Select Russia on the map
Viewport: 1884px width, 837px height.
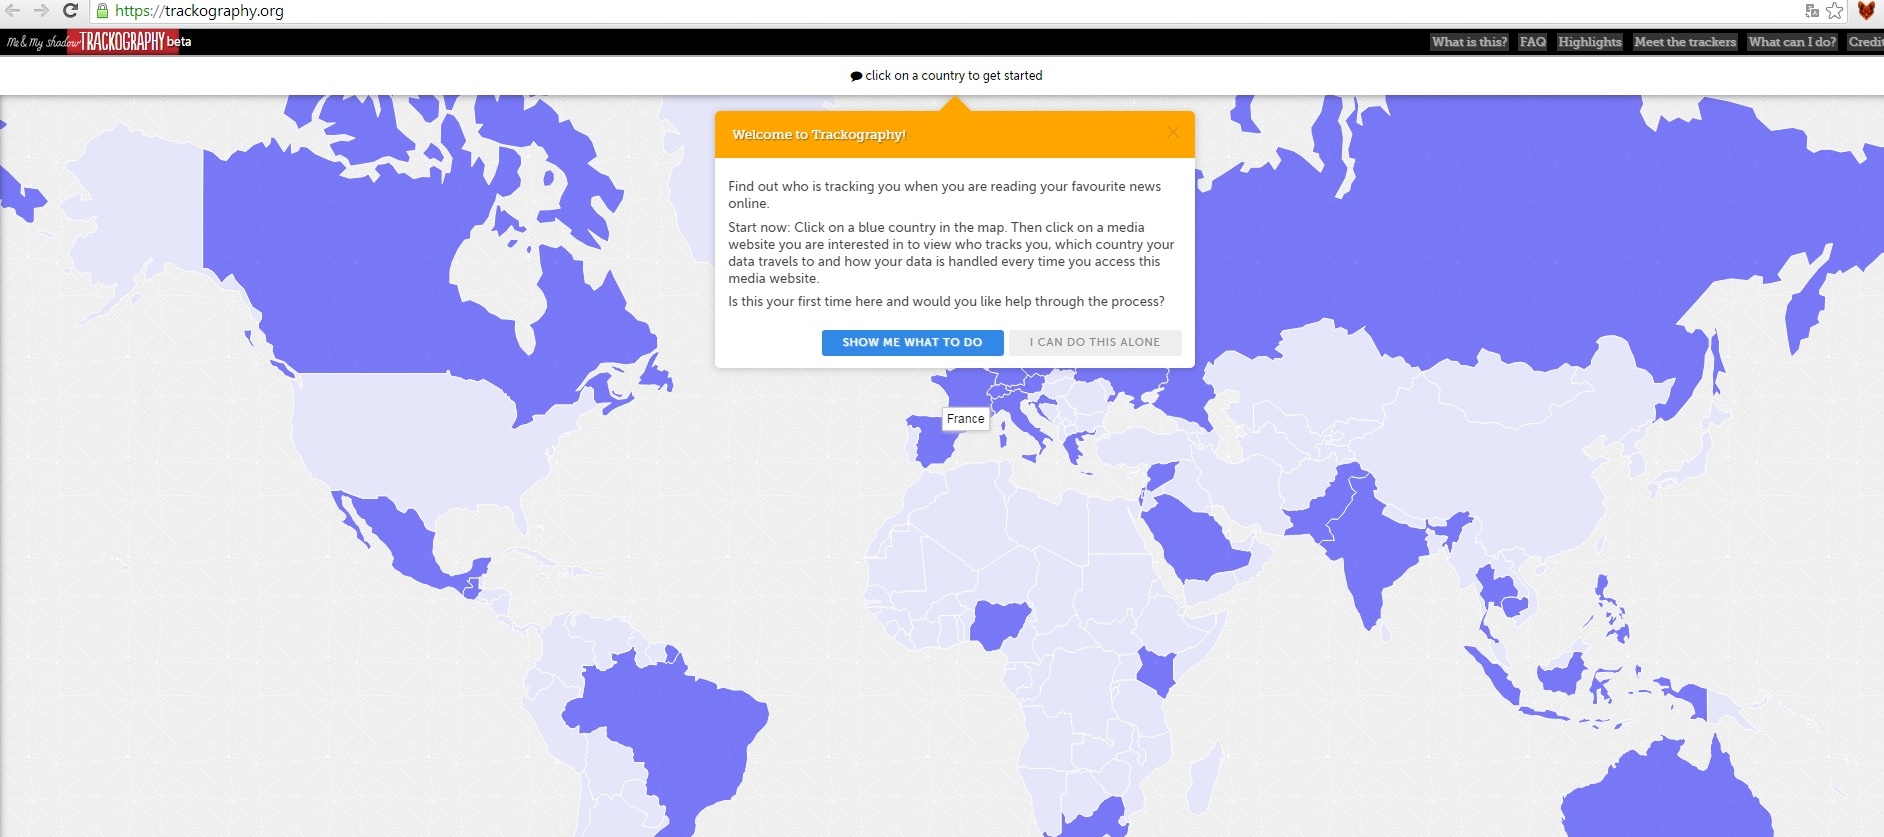point(1500,230)
